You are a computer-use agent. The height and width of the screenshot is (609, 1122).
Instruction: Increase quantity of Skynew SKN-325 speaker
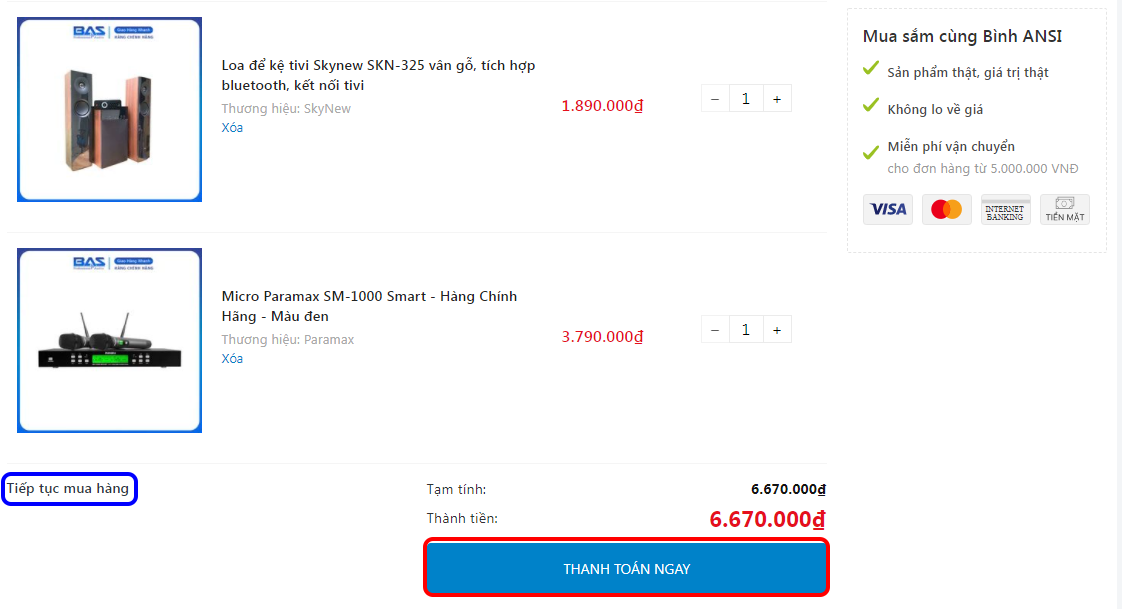pyautogui.click(x=777, y=98)
